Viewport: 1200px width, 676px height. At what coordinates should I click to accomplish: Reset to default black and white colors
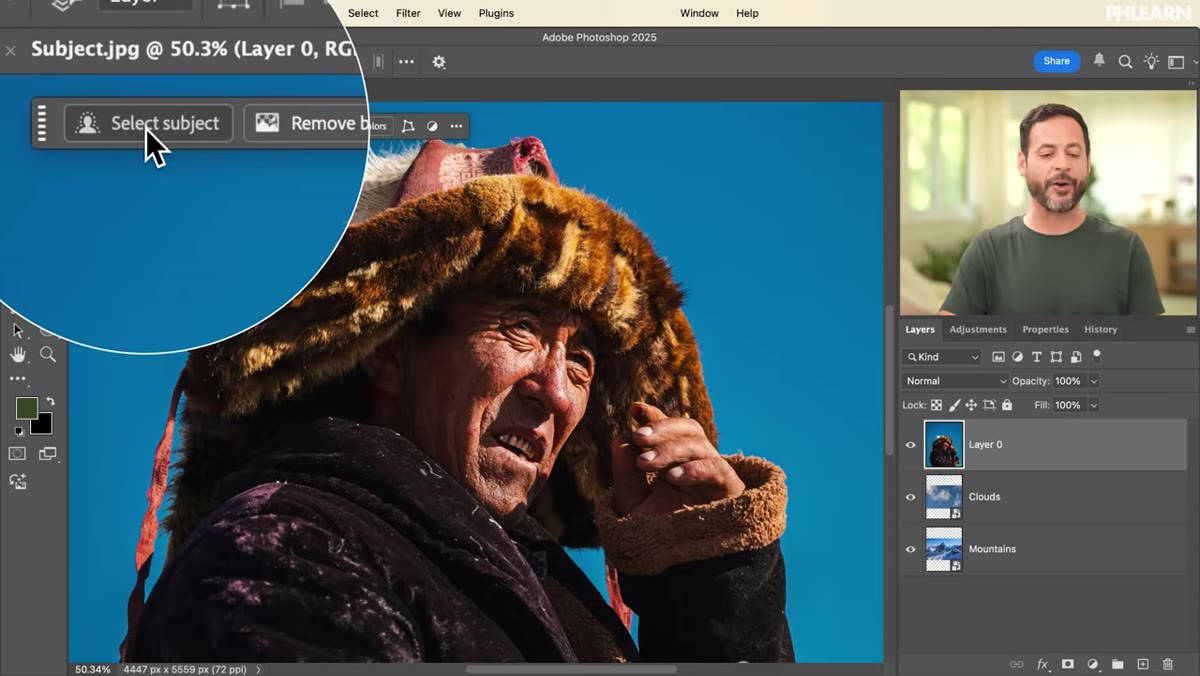point(17,431)
